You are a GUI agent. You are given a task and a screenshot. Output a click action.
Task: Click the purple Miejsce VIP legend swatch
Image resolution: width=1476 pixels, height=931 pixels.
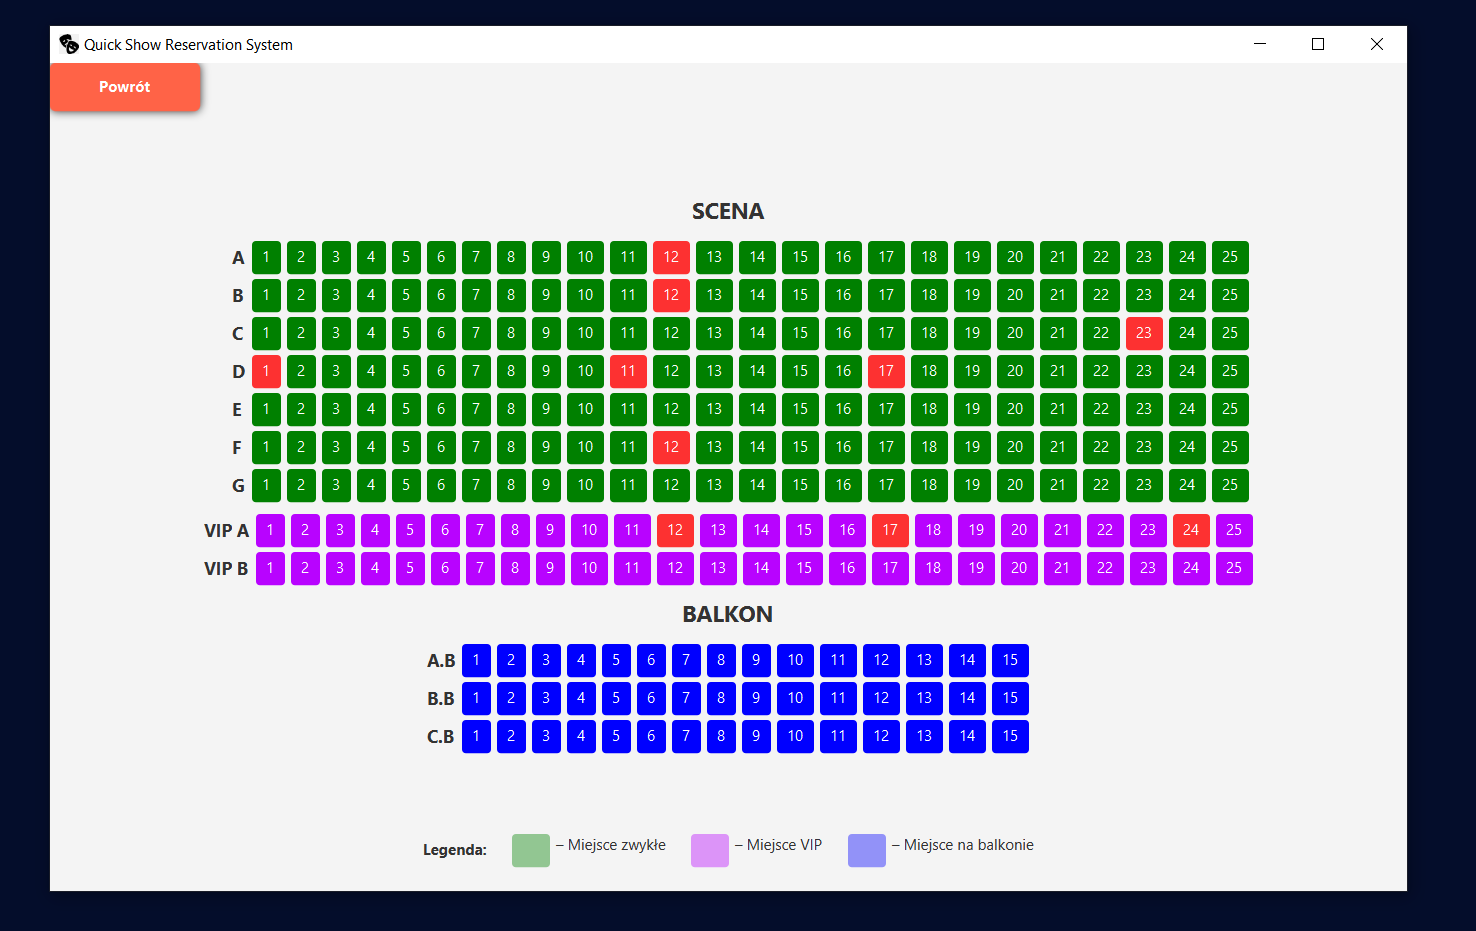tap(710, 850)
